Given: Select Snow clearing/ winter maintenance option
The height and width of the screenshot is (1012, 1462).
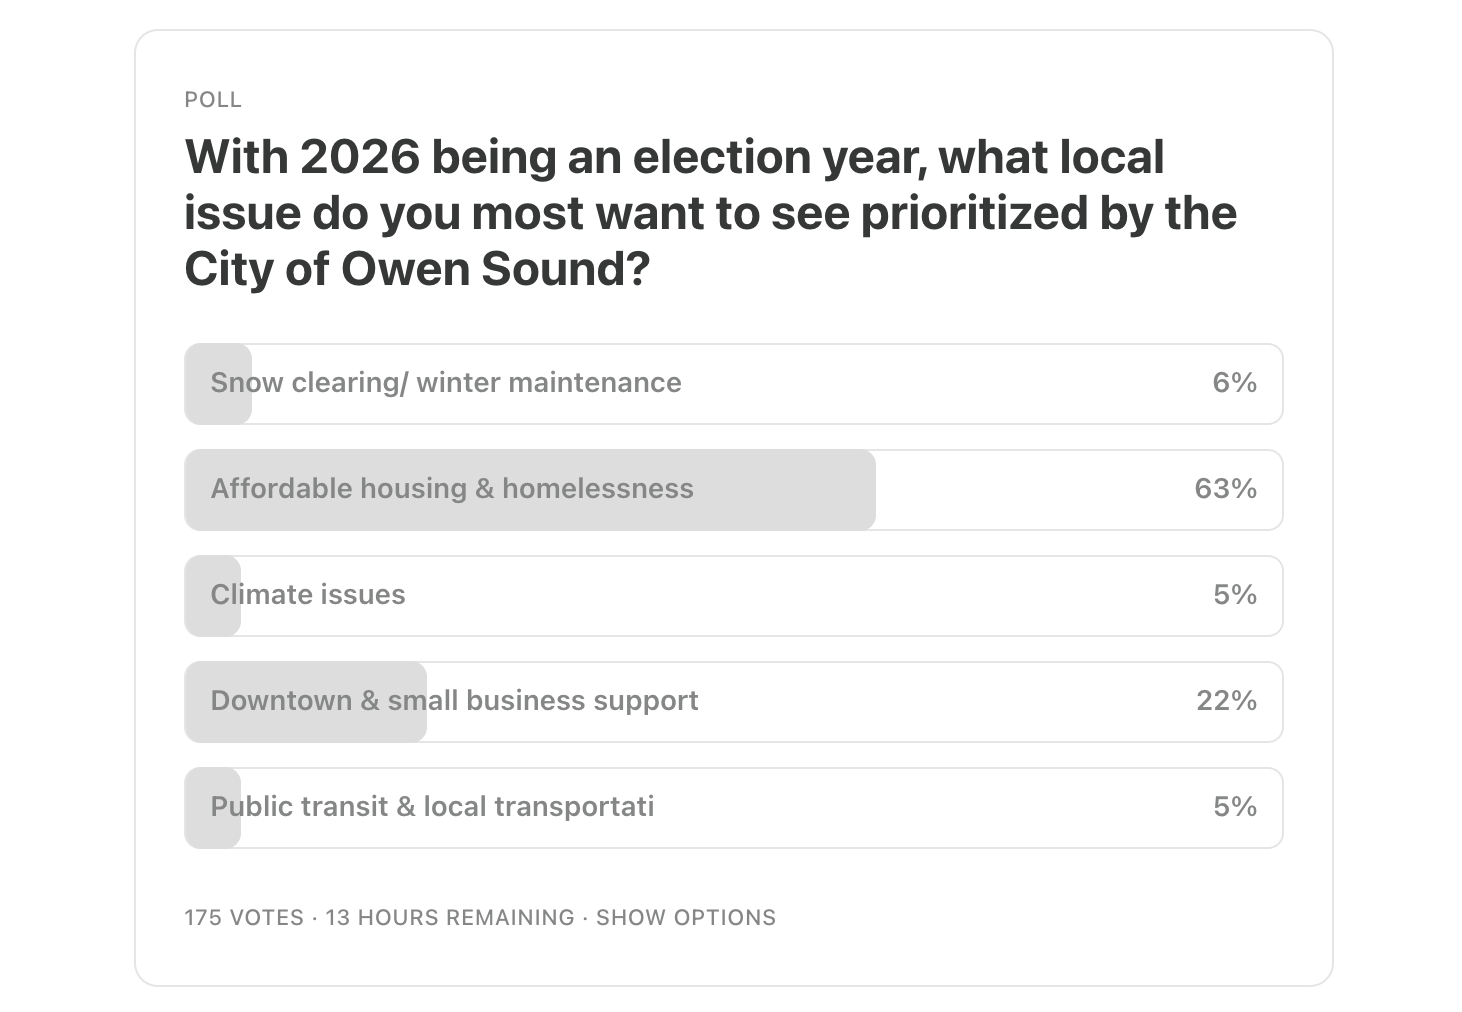Looking at the screenshot, I should tap(733, 384).
